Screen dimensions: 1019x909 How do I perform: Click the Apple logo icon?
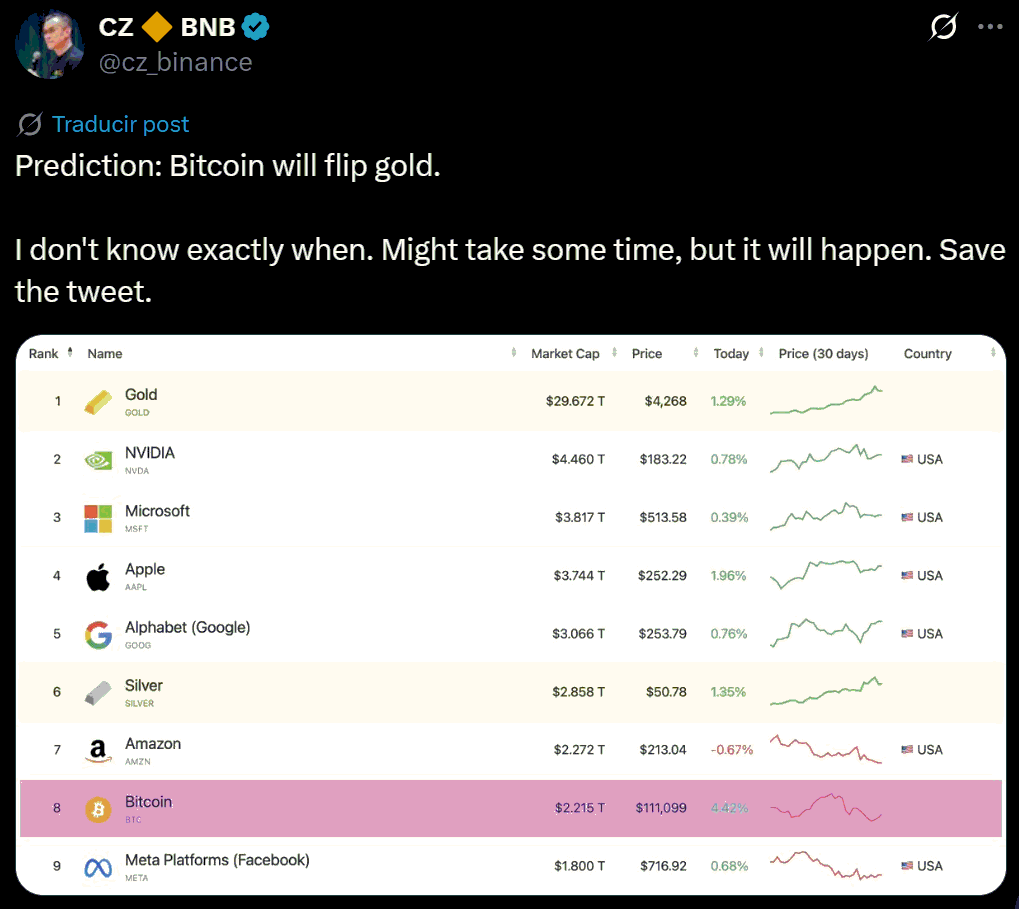point(98,576)
